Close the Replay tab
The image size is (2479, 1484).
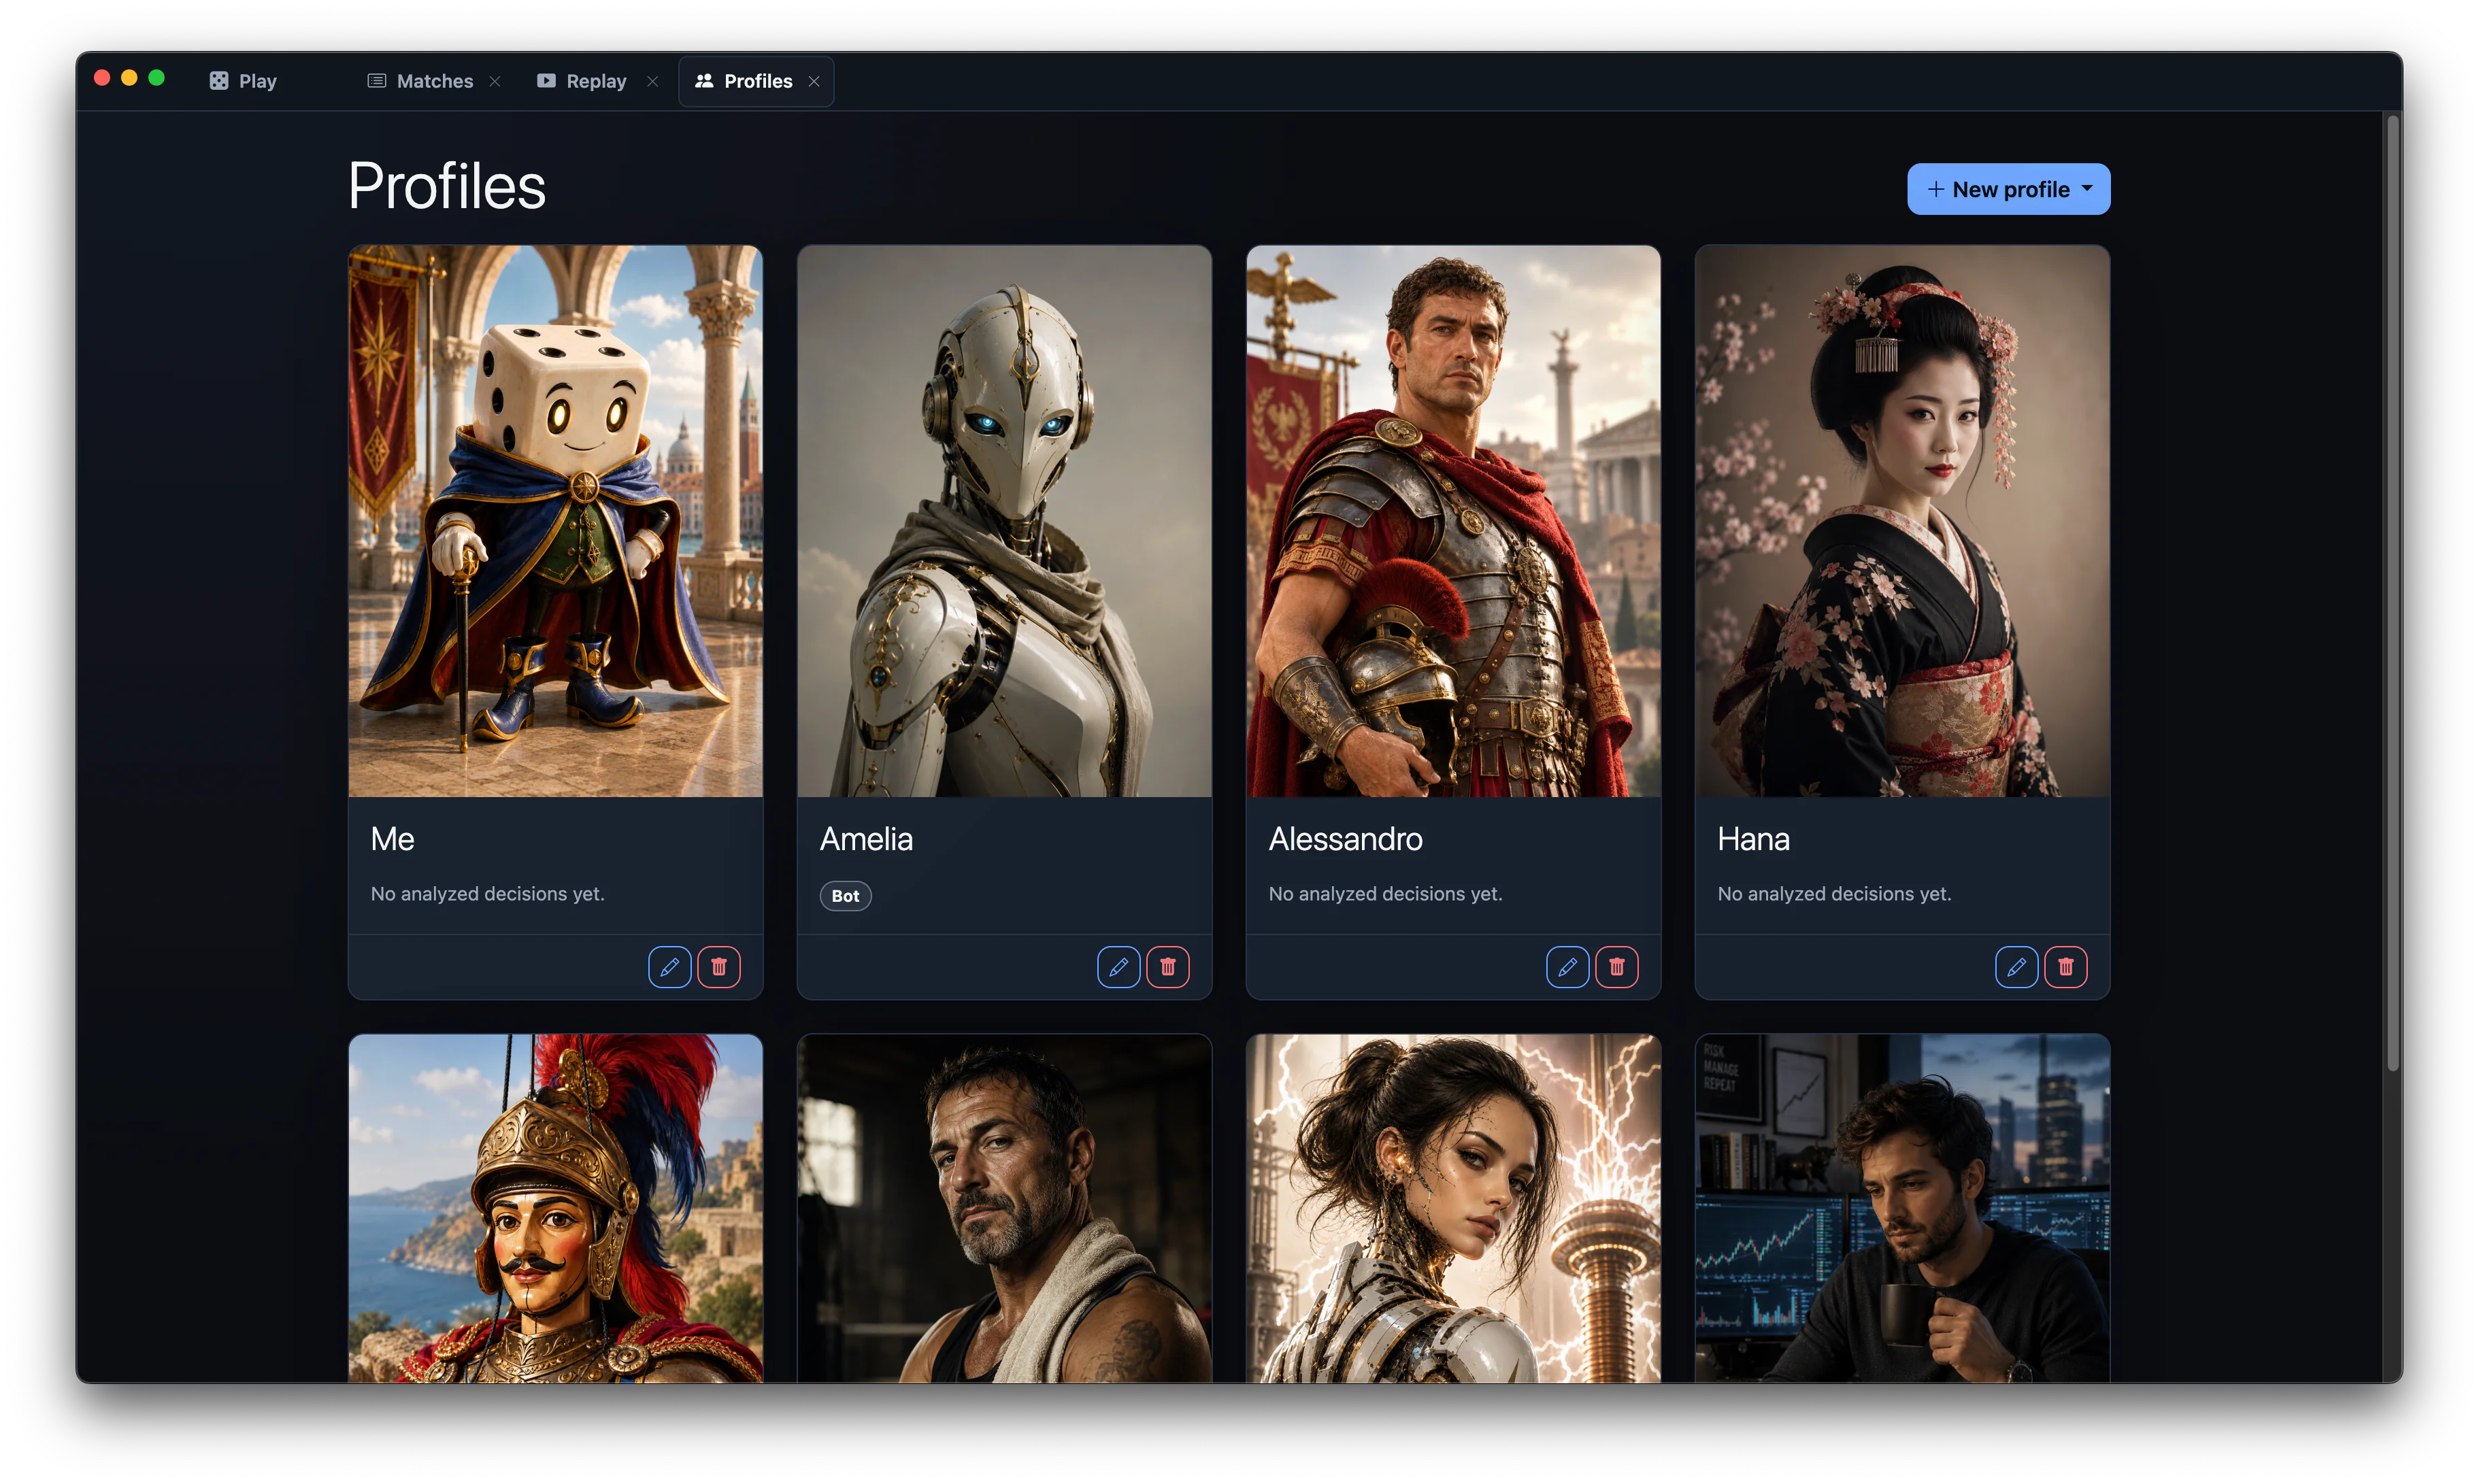pos(653,82)
